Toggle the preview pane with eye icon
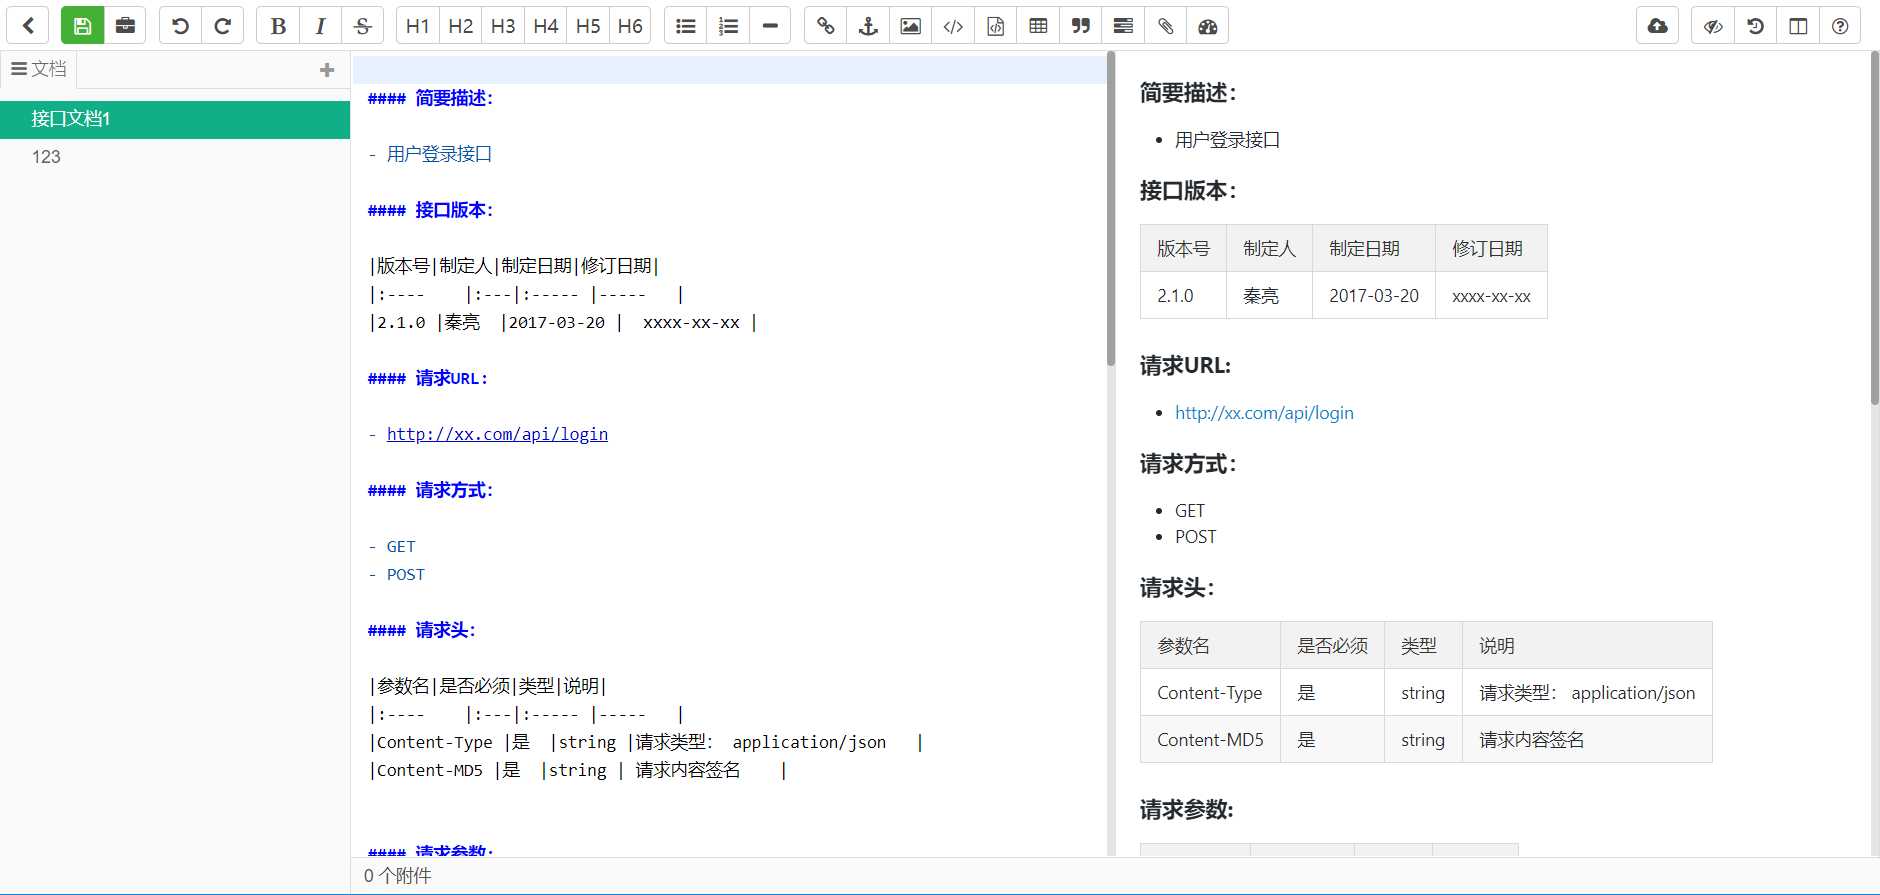The image size is (1880, 895). pos(1713,26)
